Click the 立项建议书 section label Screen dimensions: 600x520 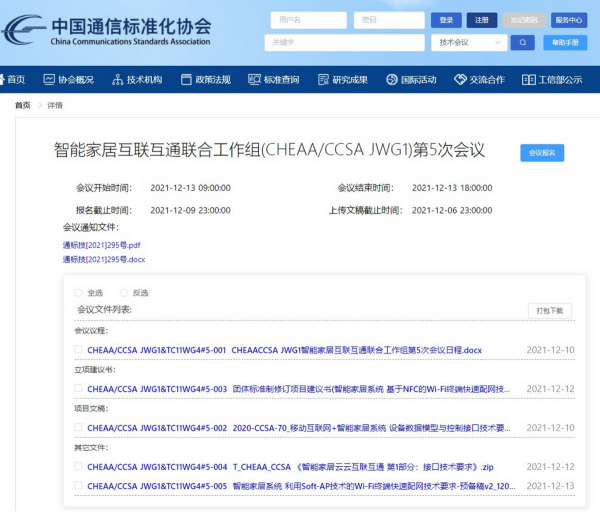[95, 369]
